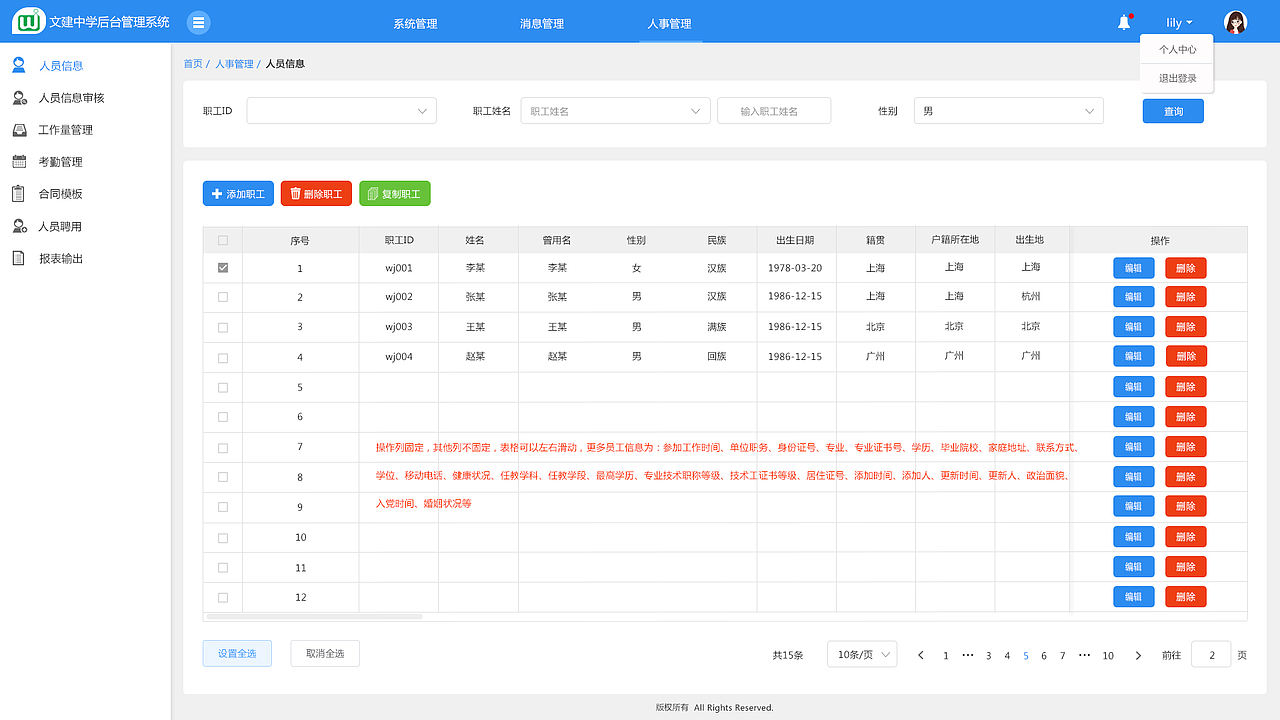Click 删除 for employee wj004
The image size is (1280, 720).
click(1186, 356)
